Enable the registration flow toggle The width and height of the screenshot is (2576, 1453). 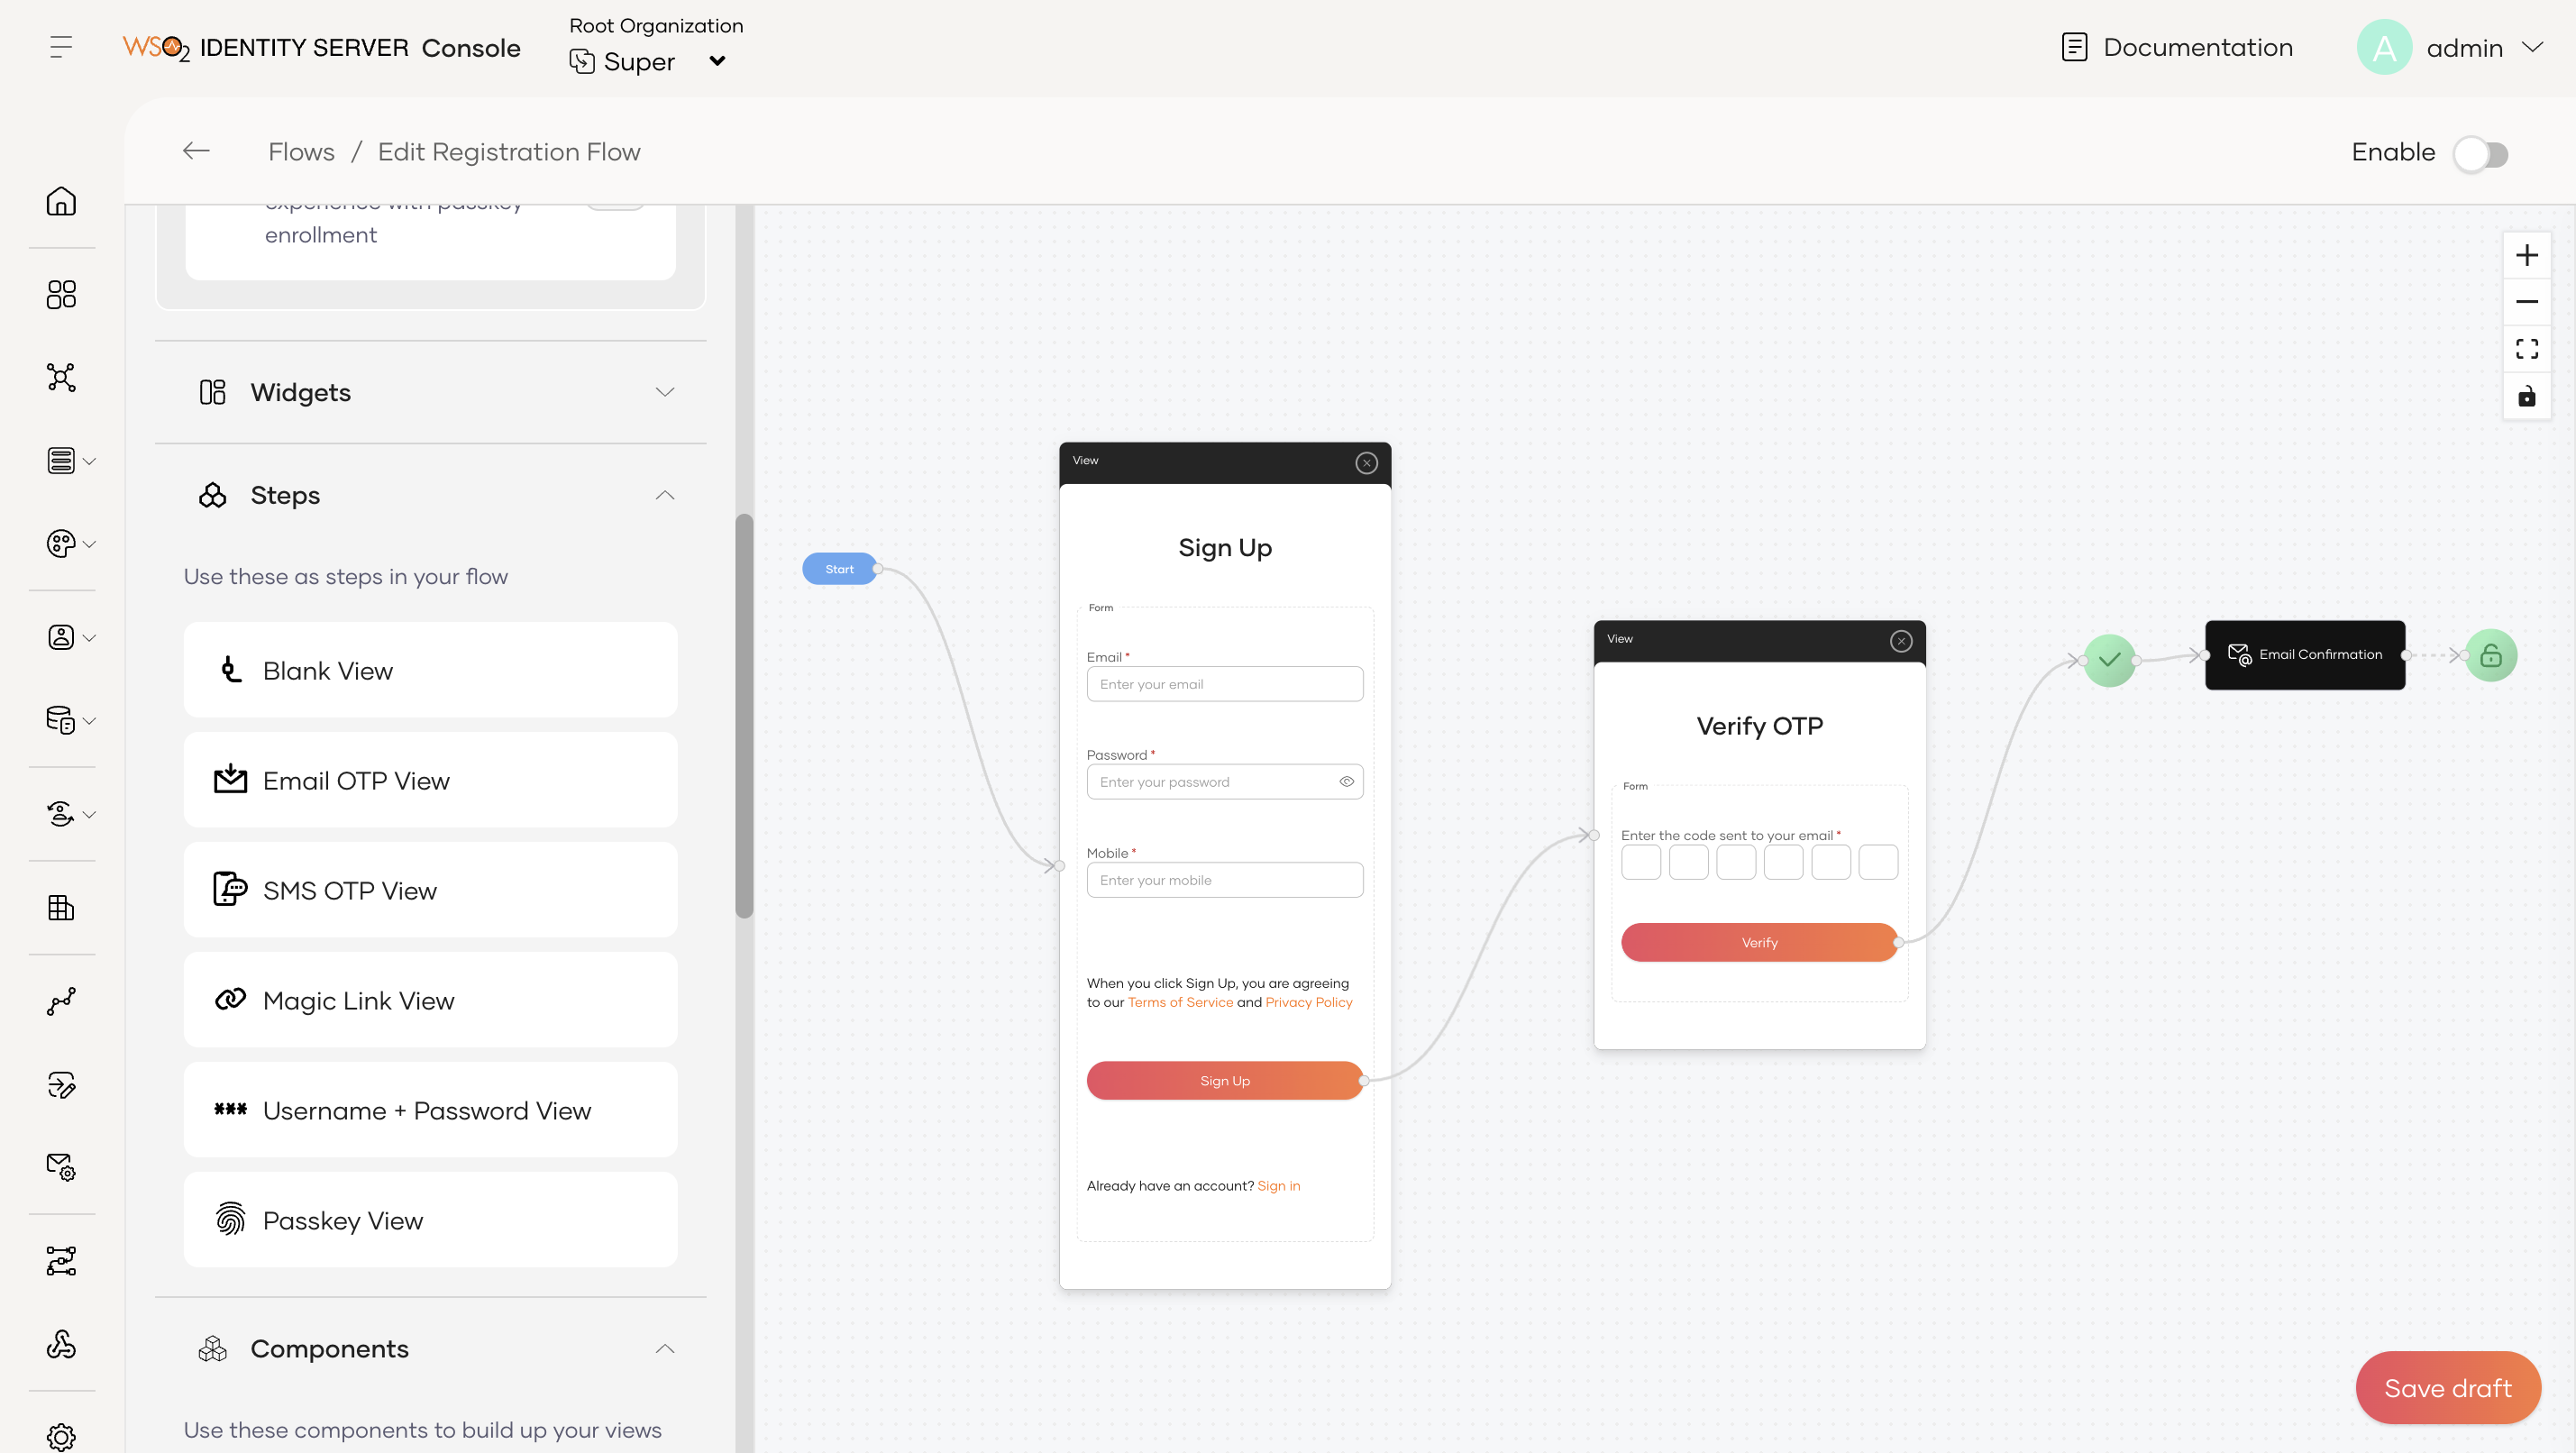pos(2481,153)
